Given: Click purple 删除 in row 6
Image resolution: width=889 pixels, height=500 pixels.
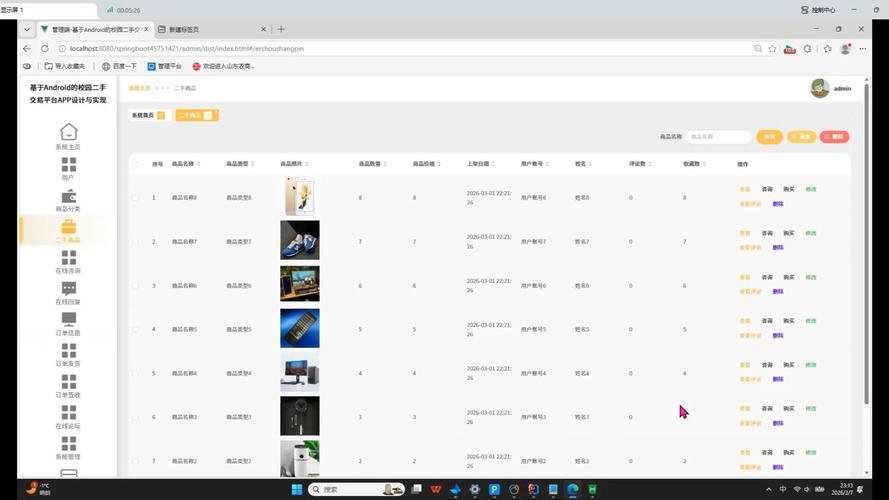Looking at the screenshot, I should click(x=778, y=423).
